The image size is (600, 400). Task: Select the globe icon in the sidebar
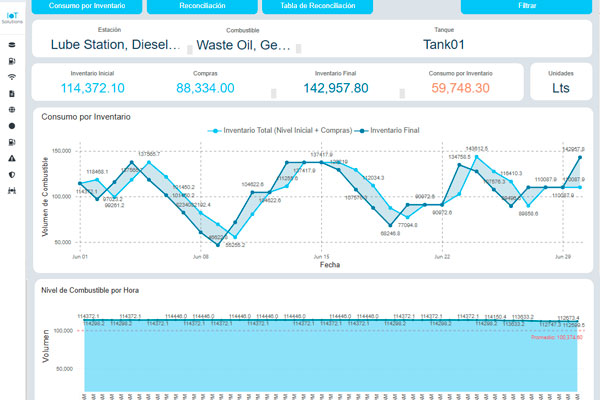point(11,110)
